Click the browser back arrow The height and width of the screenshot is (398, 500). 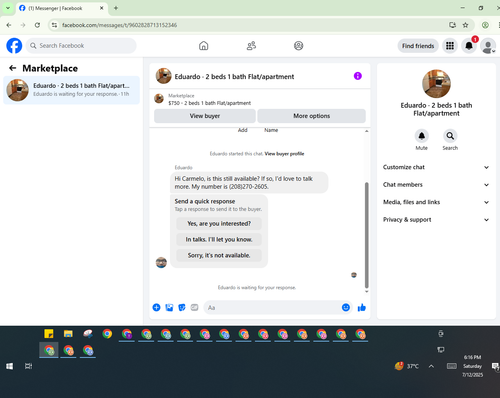point(9,25)
